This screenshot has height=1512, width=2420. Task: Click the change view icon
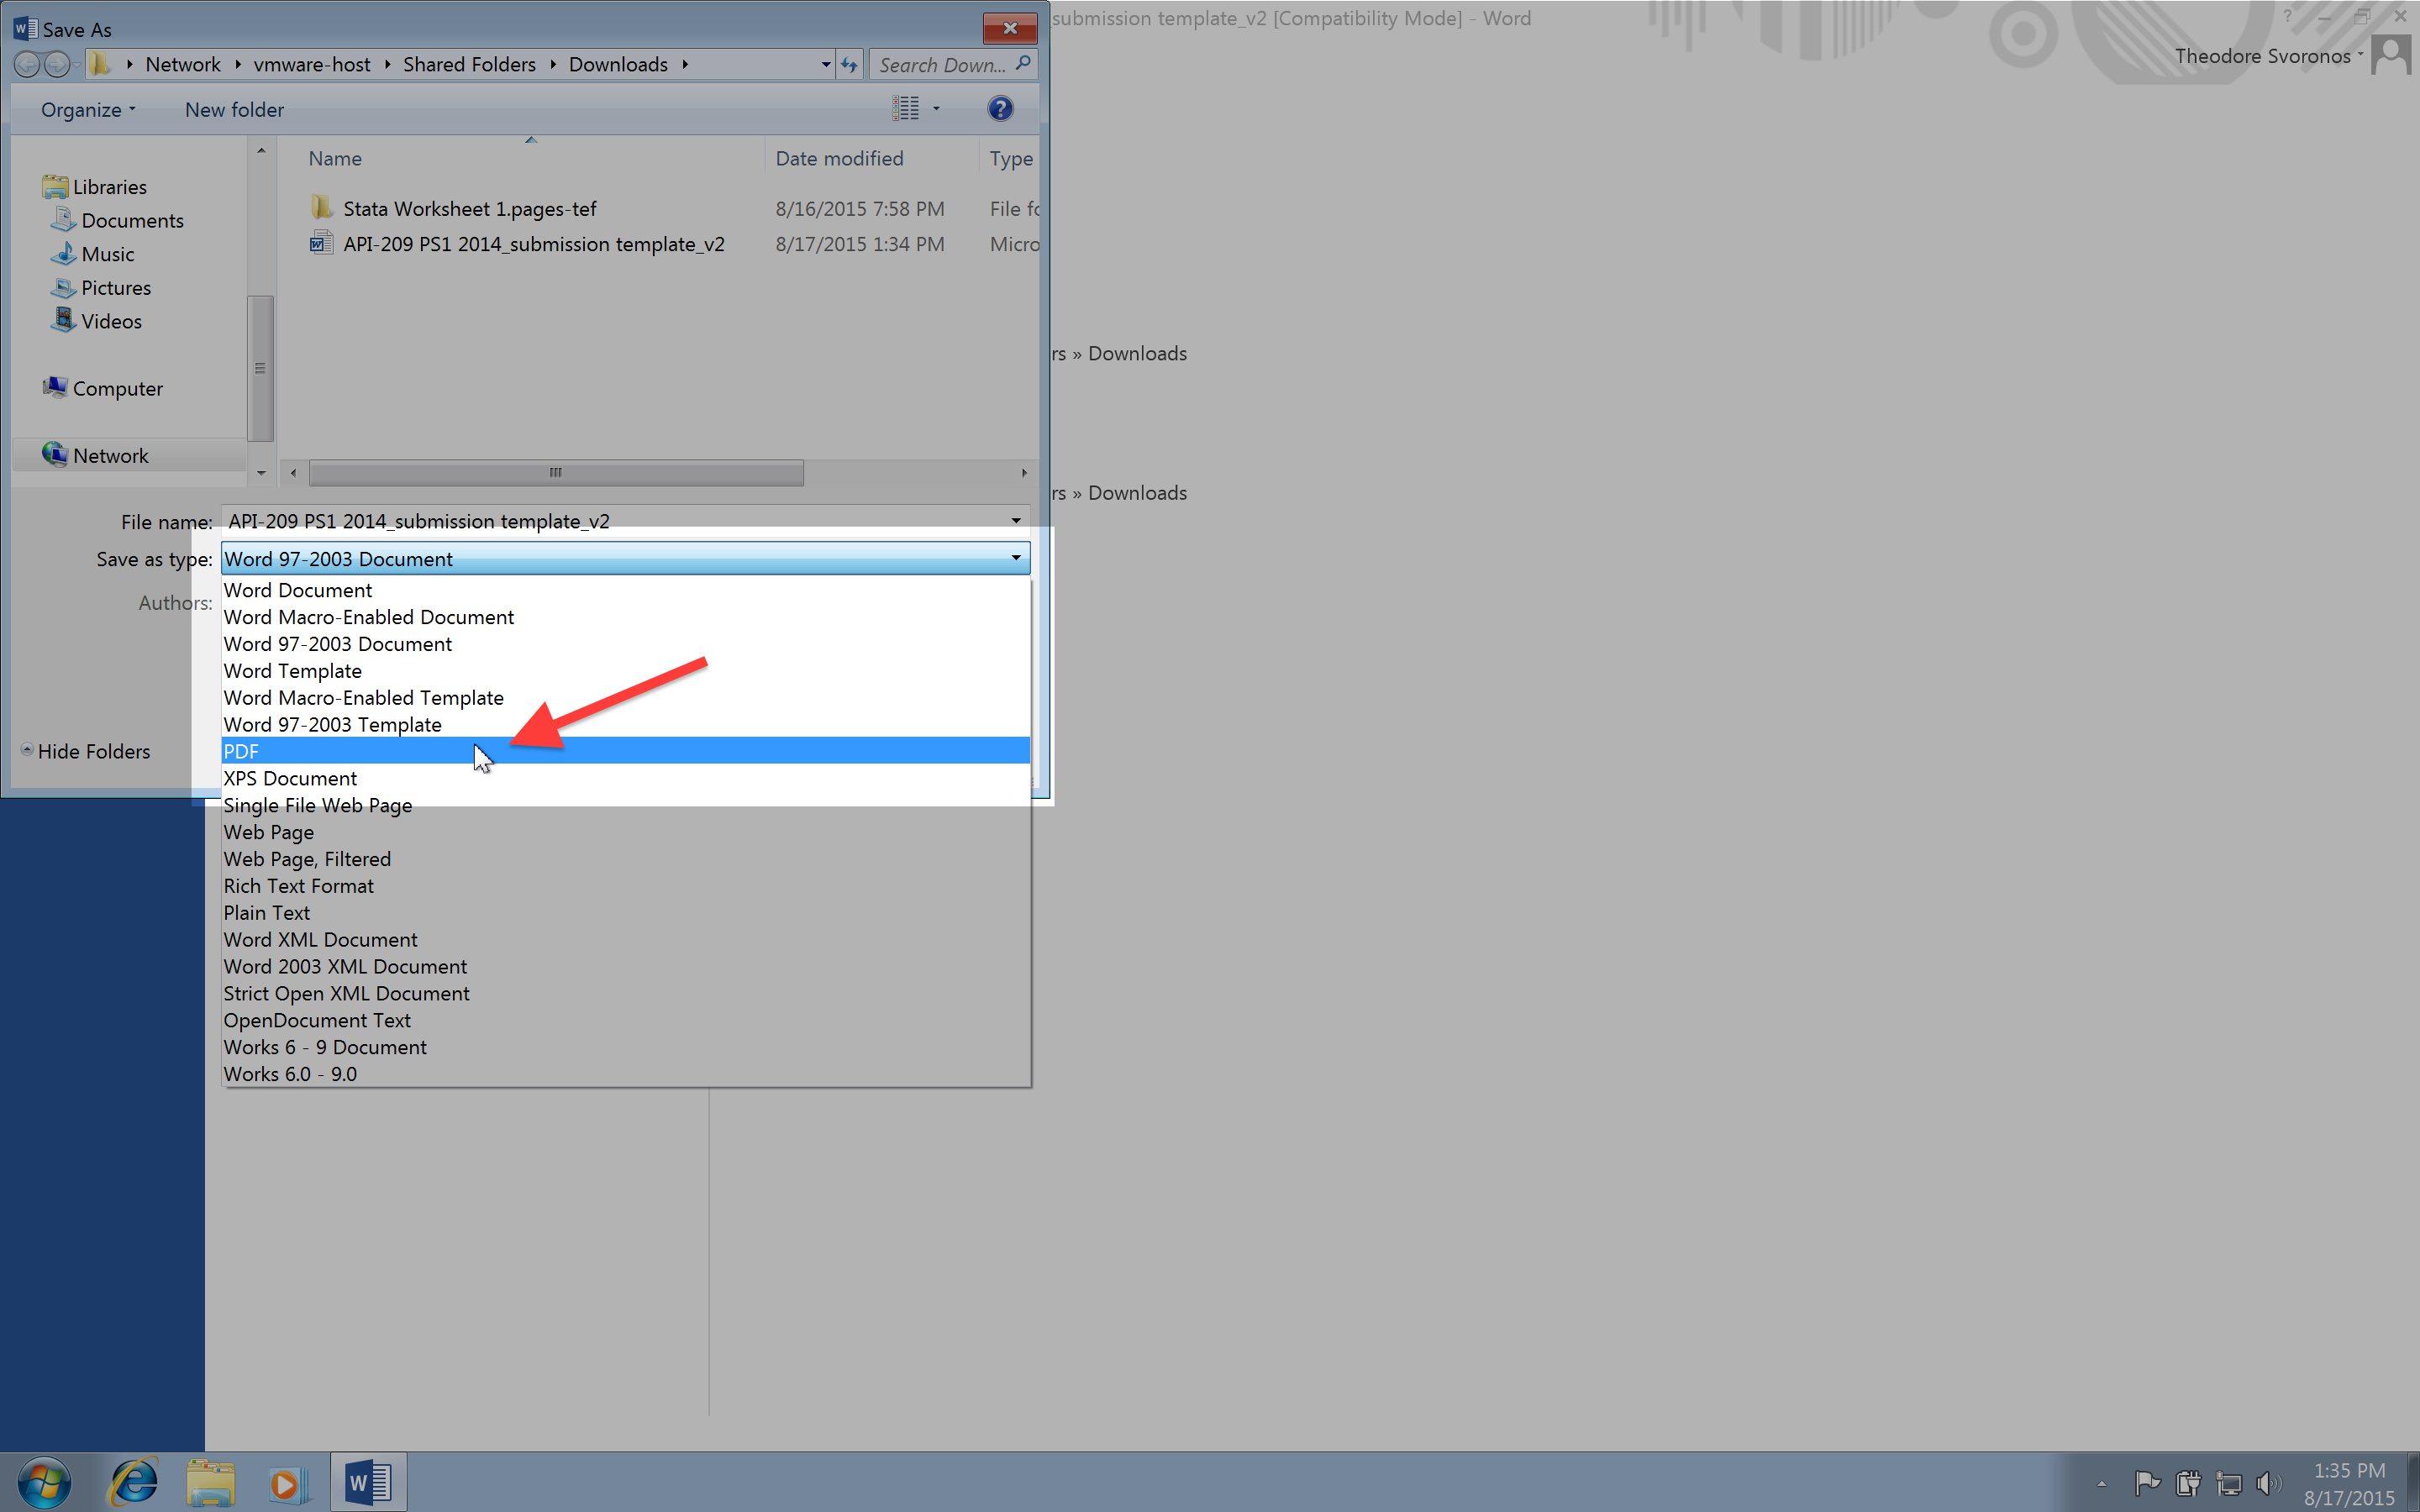905,109
